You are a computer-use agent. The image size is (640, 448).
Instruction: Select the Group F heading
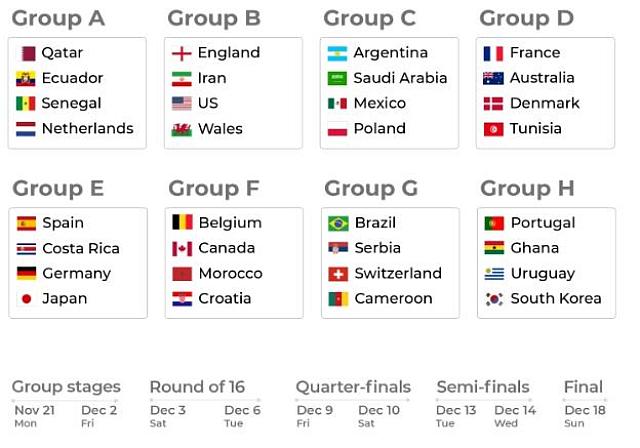point(214,188)
